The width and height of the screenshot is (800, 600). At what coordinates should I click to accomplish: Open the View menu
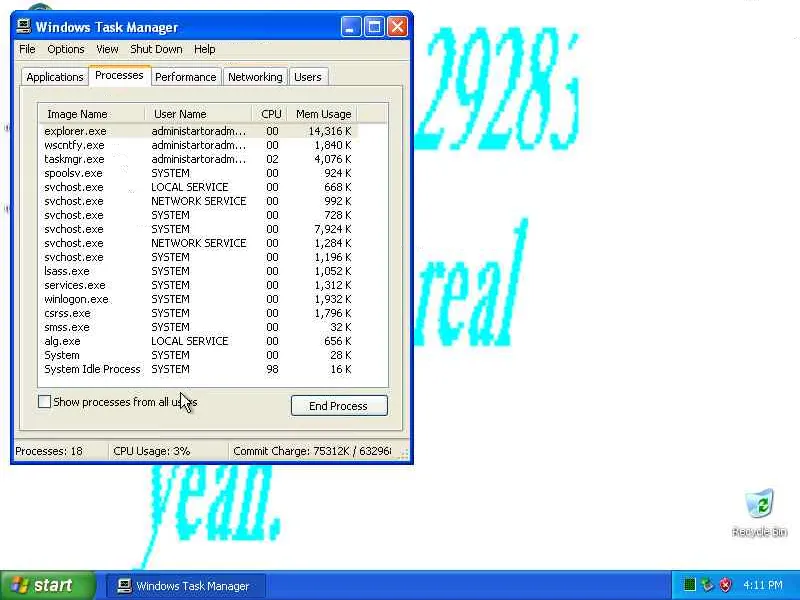(x=107, y=49)
